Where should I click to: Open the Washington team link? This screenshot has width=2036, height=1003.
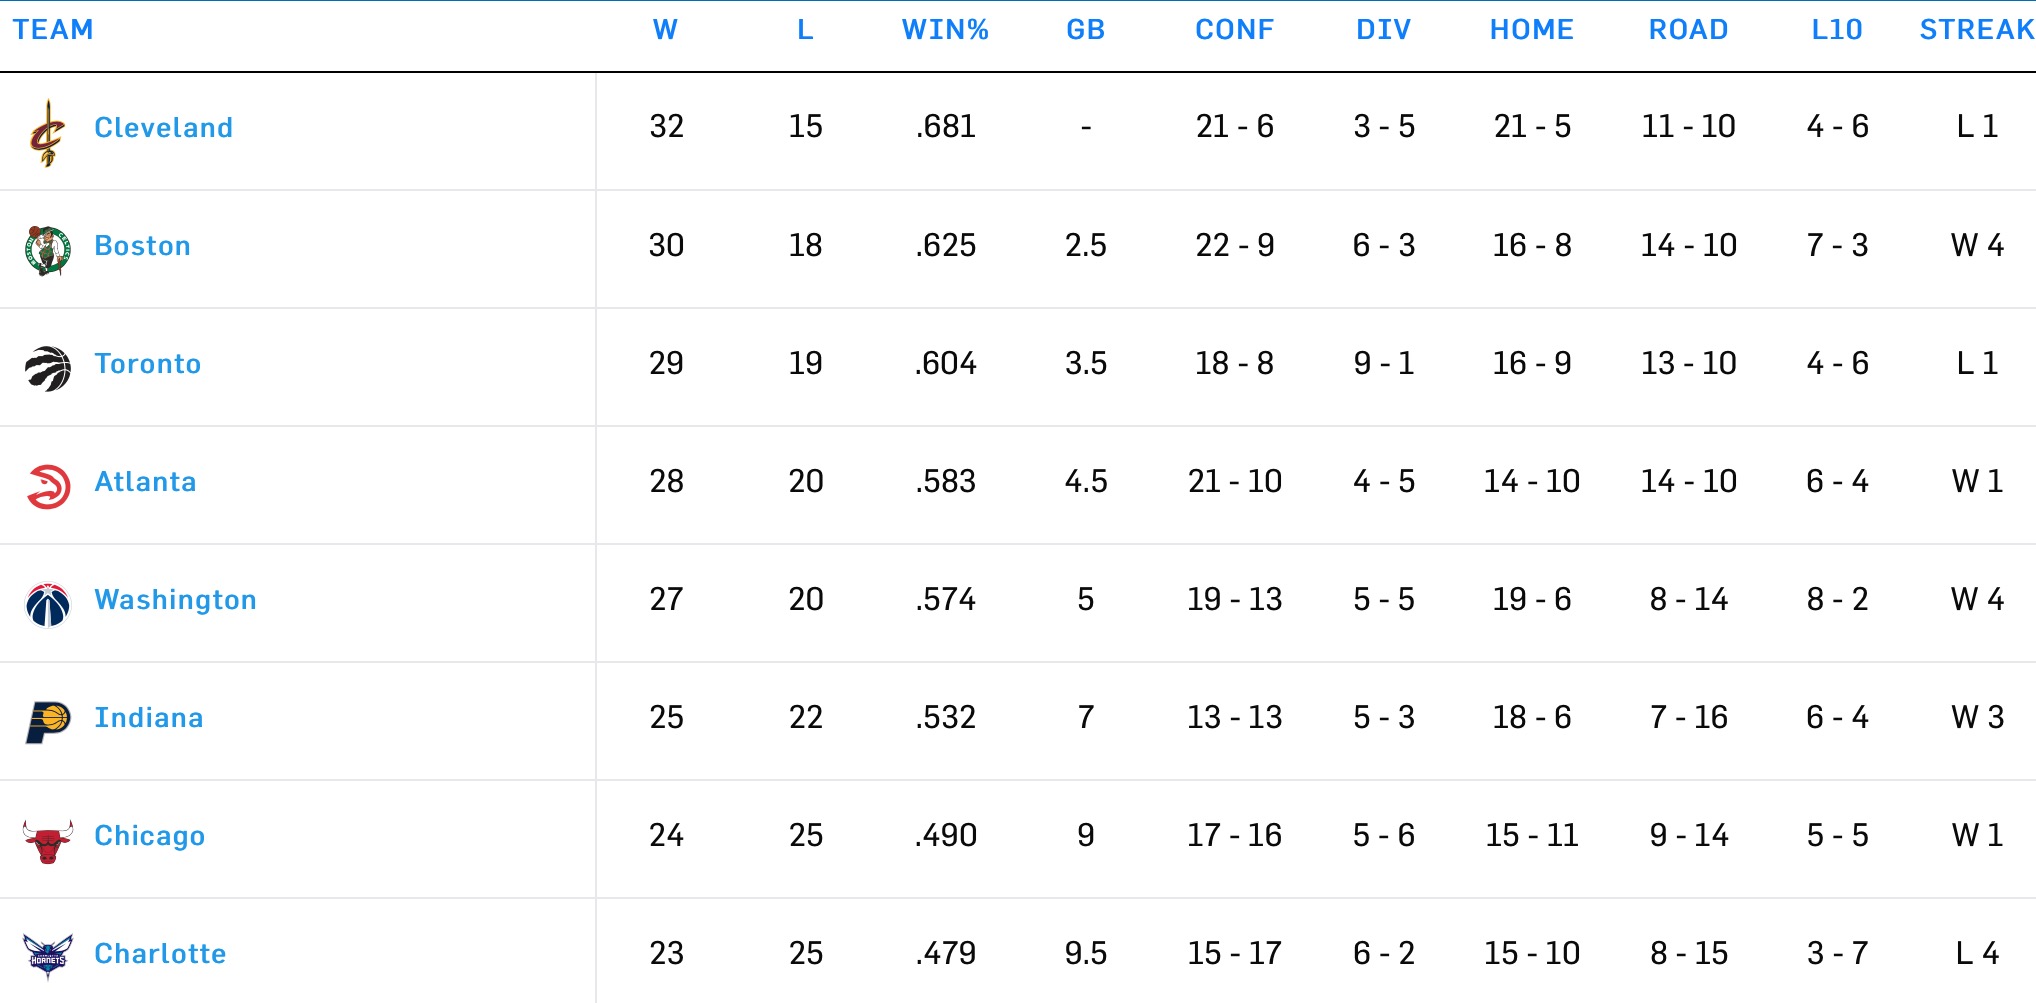175,600
